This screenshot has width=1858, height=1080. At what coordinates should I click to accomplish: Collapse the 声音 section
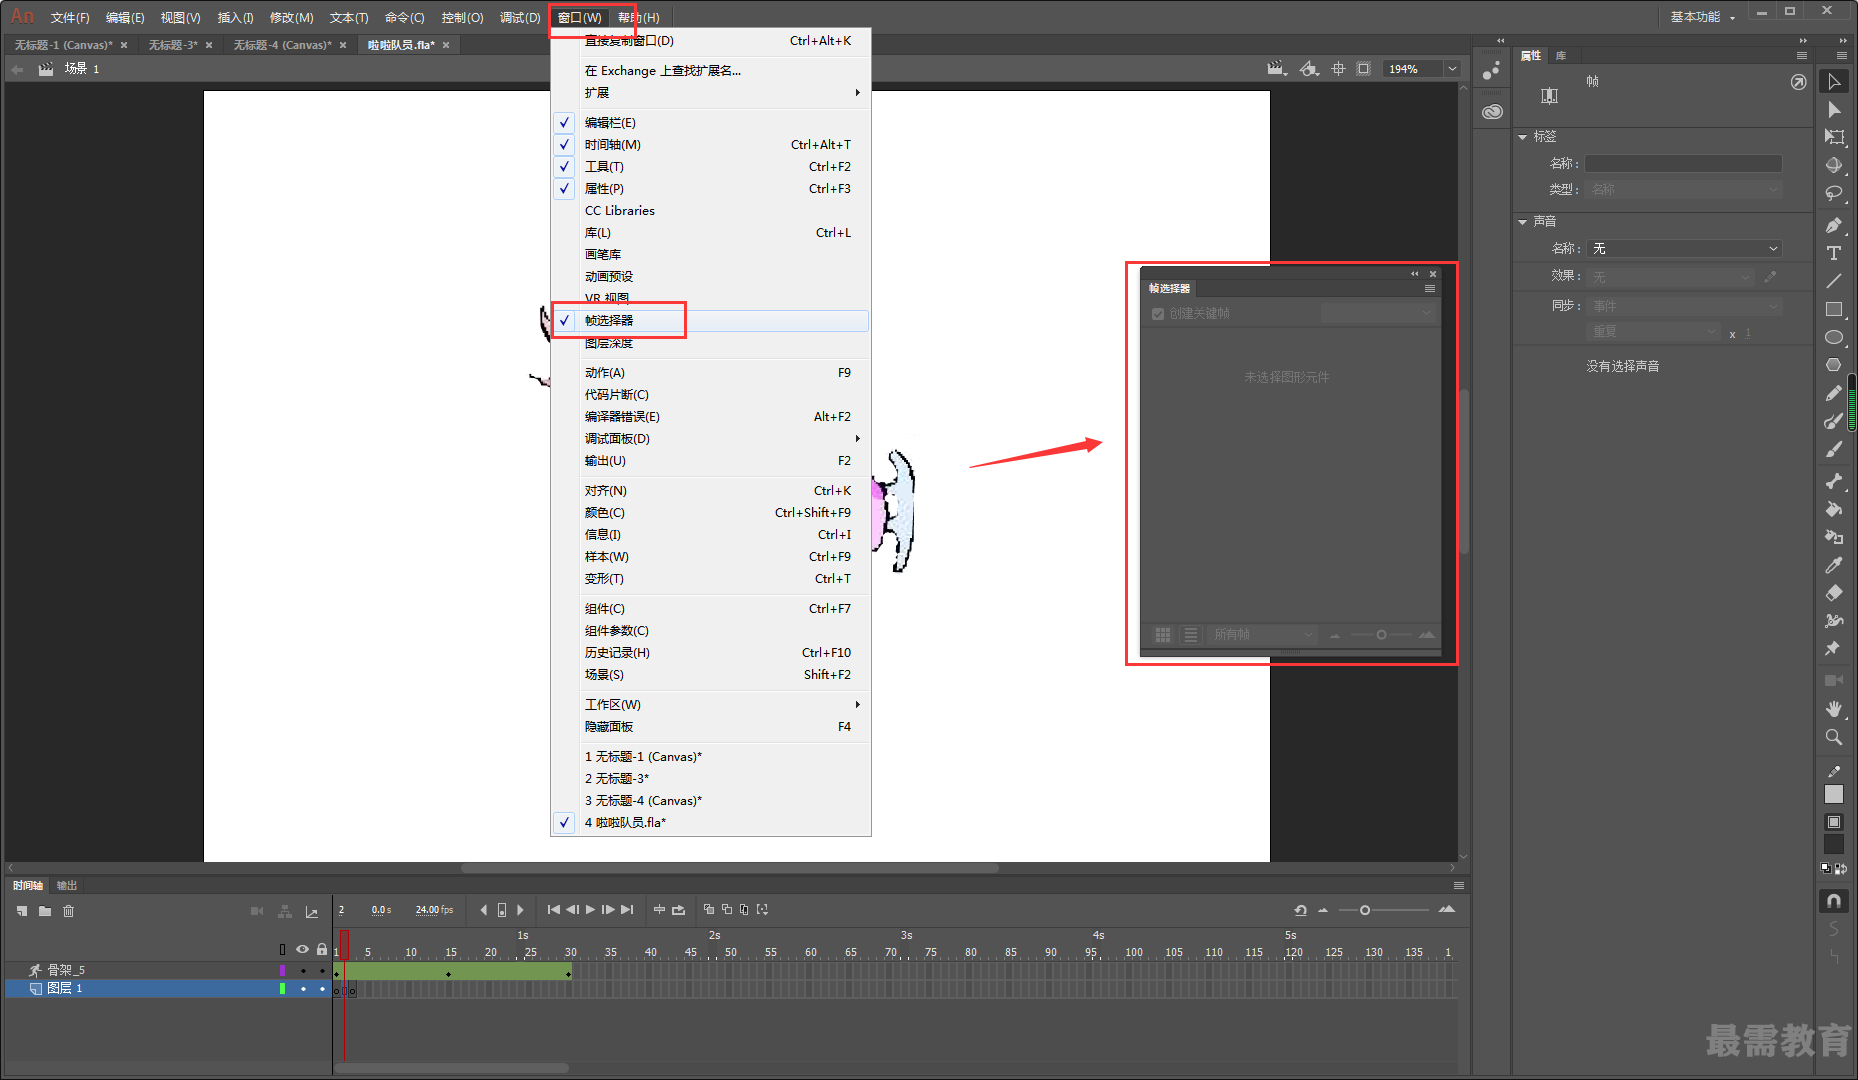coord(1523,222)
